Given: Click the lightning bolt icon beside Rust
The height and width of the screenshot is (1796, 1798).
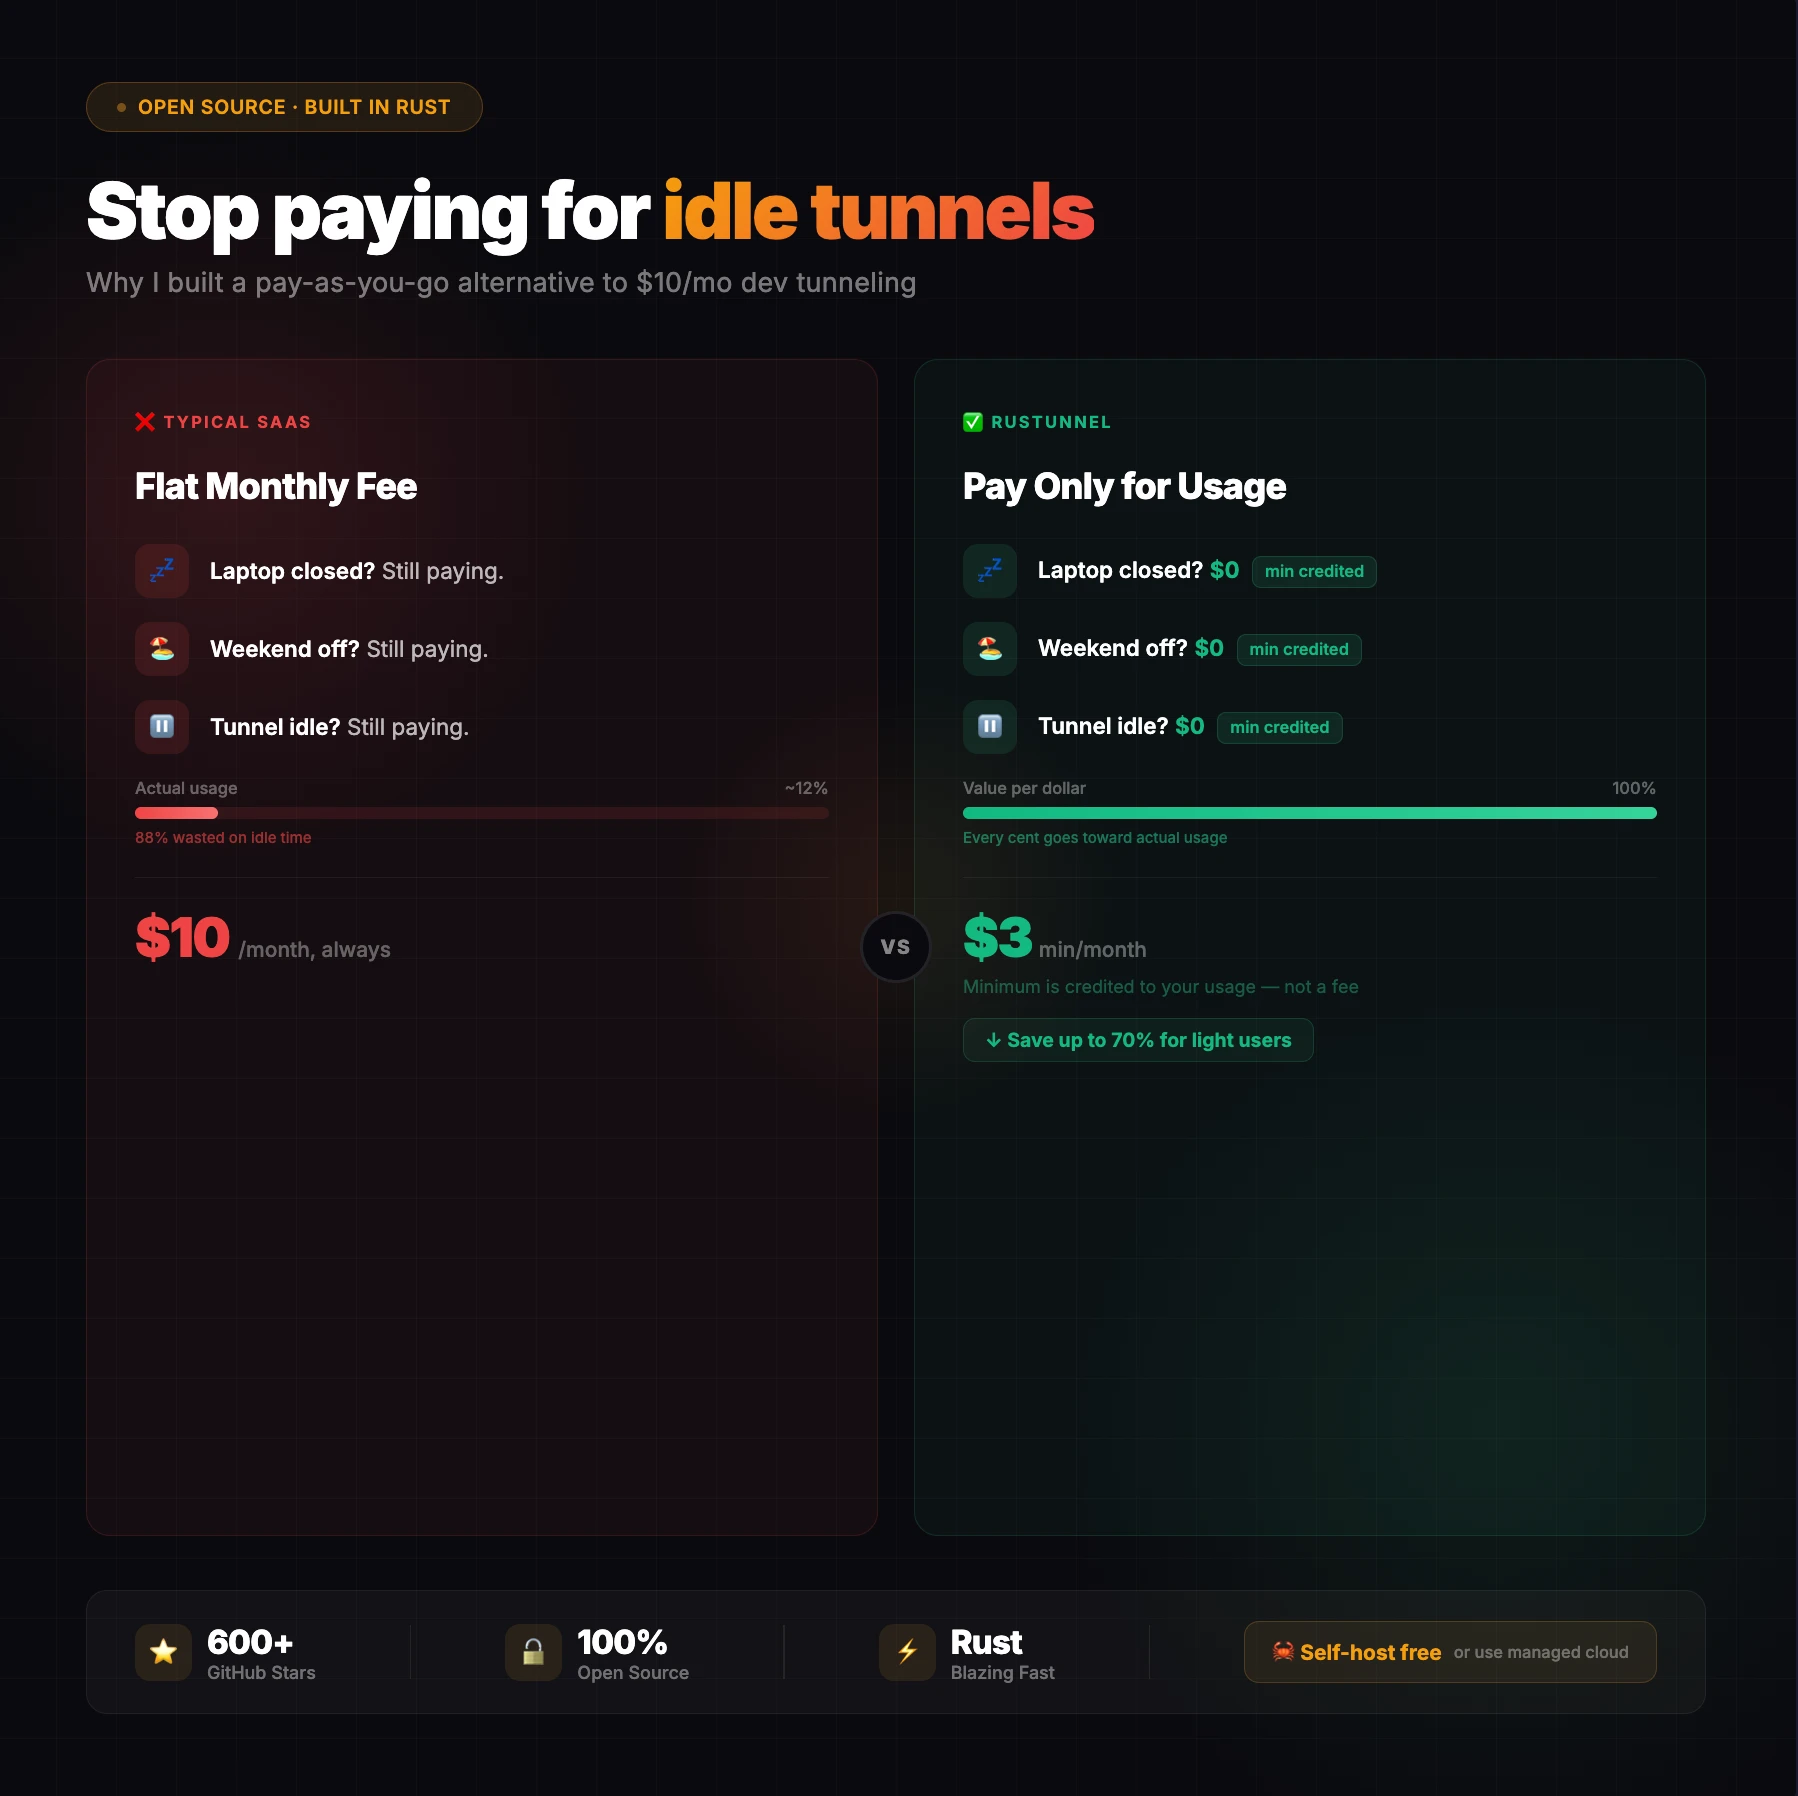Looking at the screenshot, I should coord(907,1652).
